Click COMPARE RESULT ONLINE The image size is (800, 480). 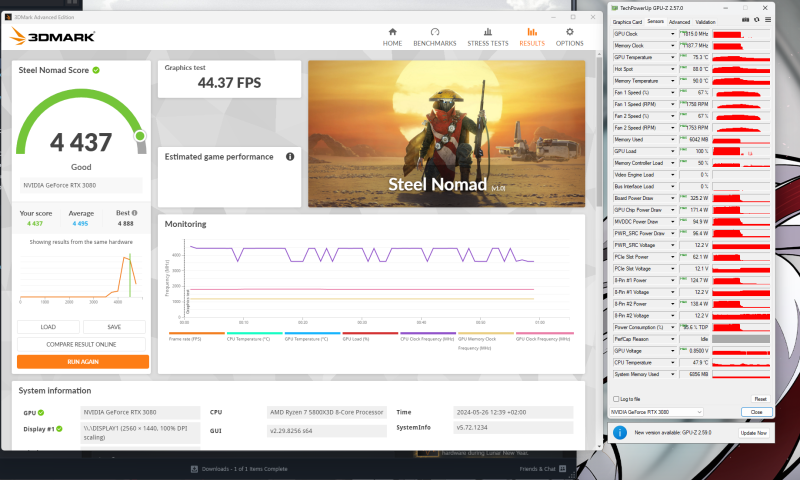(x=81, y=344)
